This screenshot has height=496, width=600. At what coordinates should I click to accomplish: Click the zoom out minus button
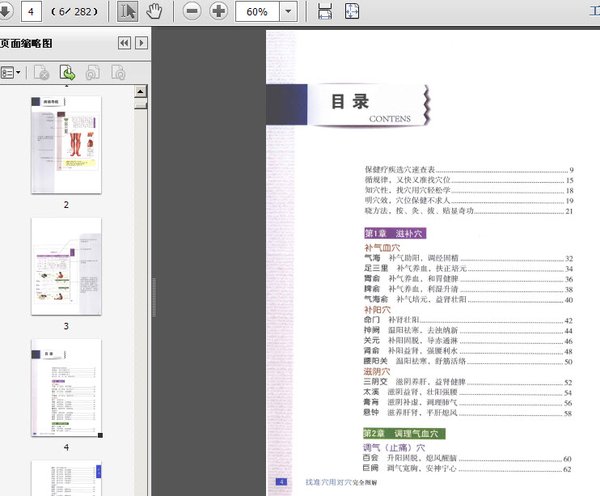[192, 12]
